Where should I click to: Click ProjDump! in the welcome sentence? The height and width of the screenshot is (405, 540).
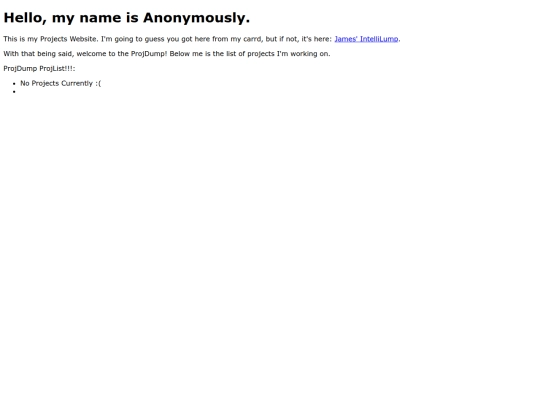[149, 54]
